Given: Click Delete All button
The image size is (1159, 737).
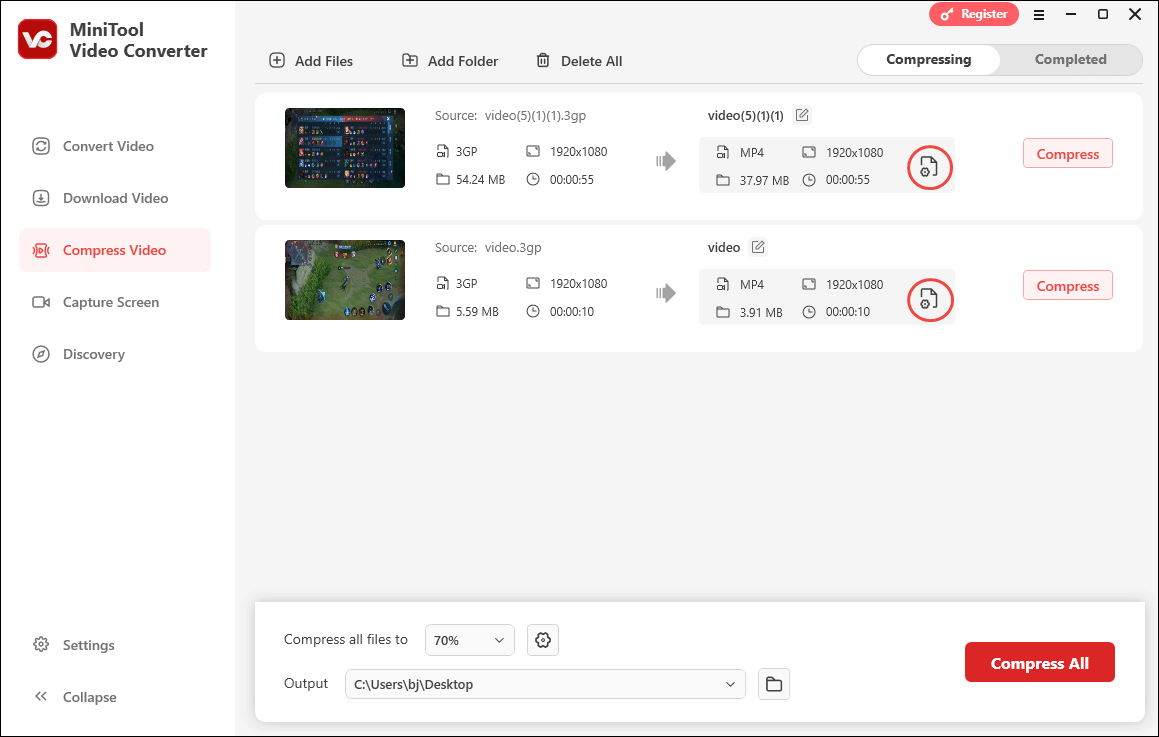Looking at the screenshot, I should pos(579,61).
